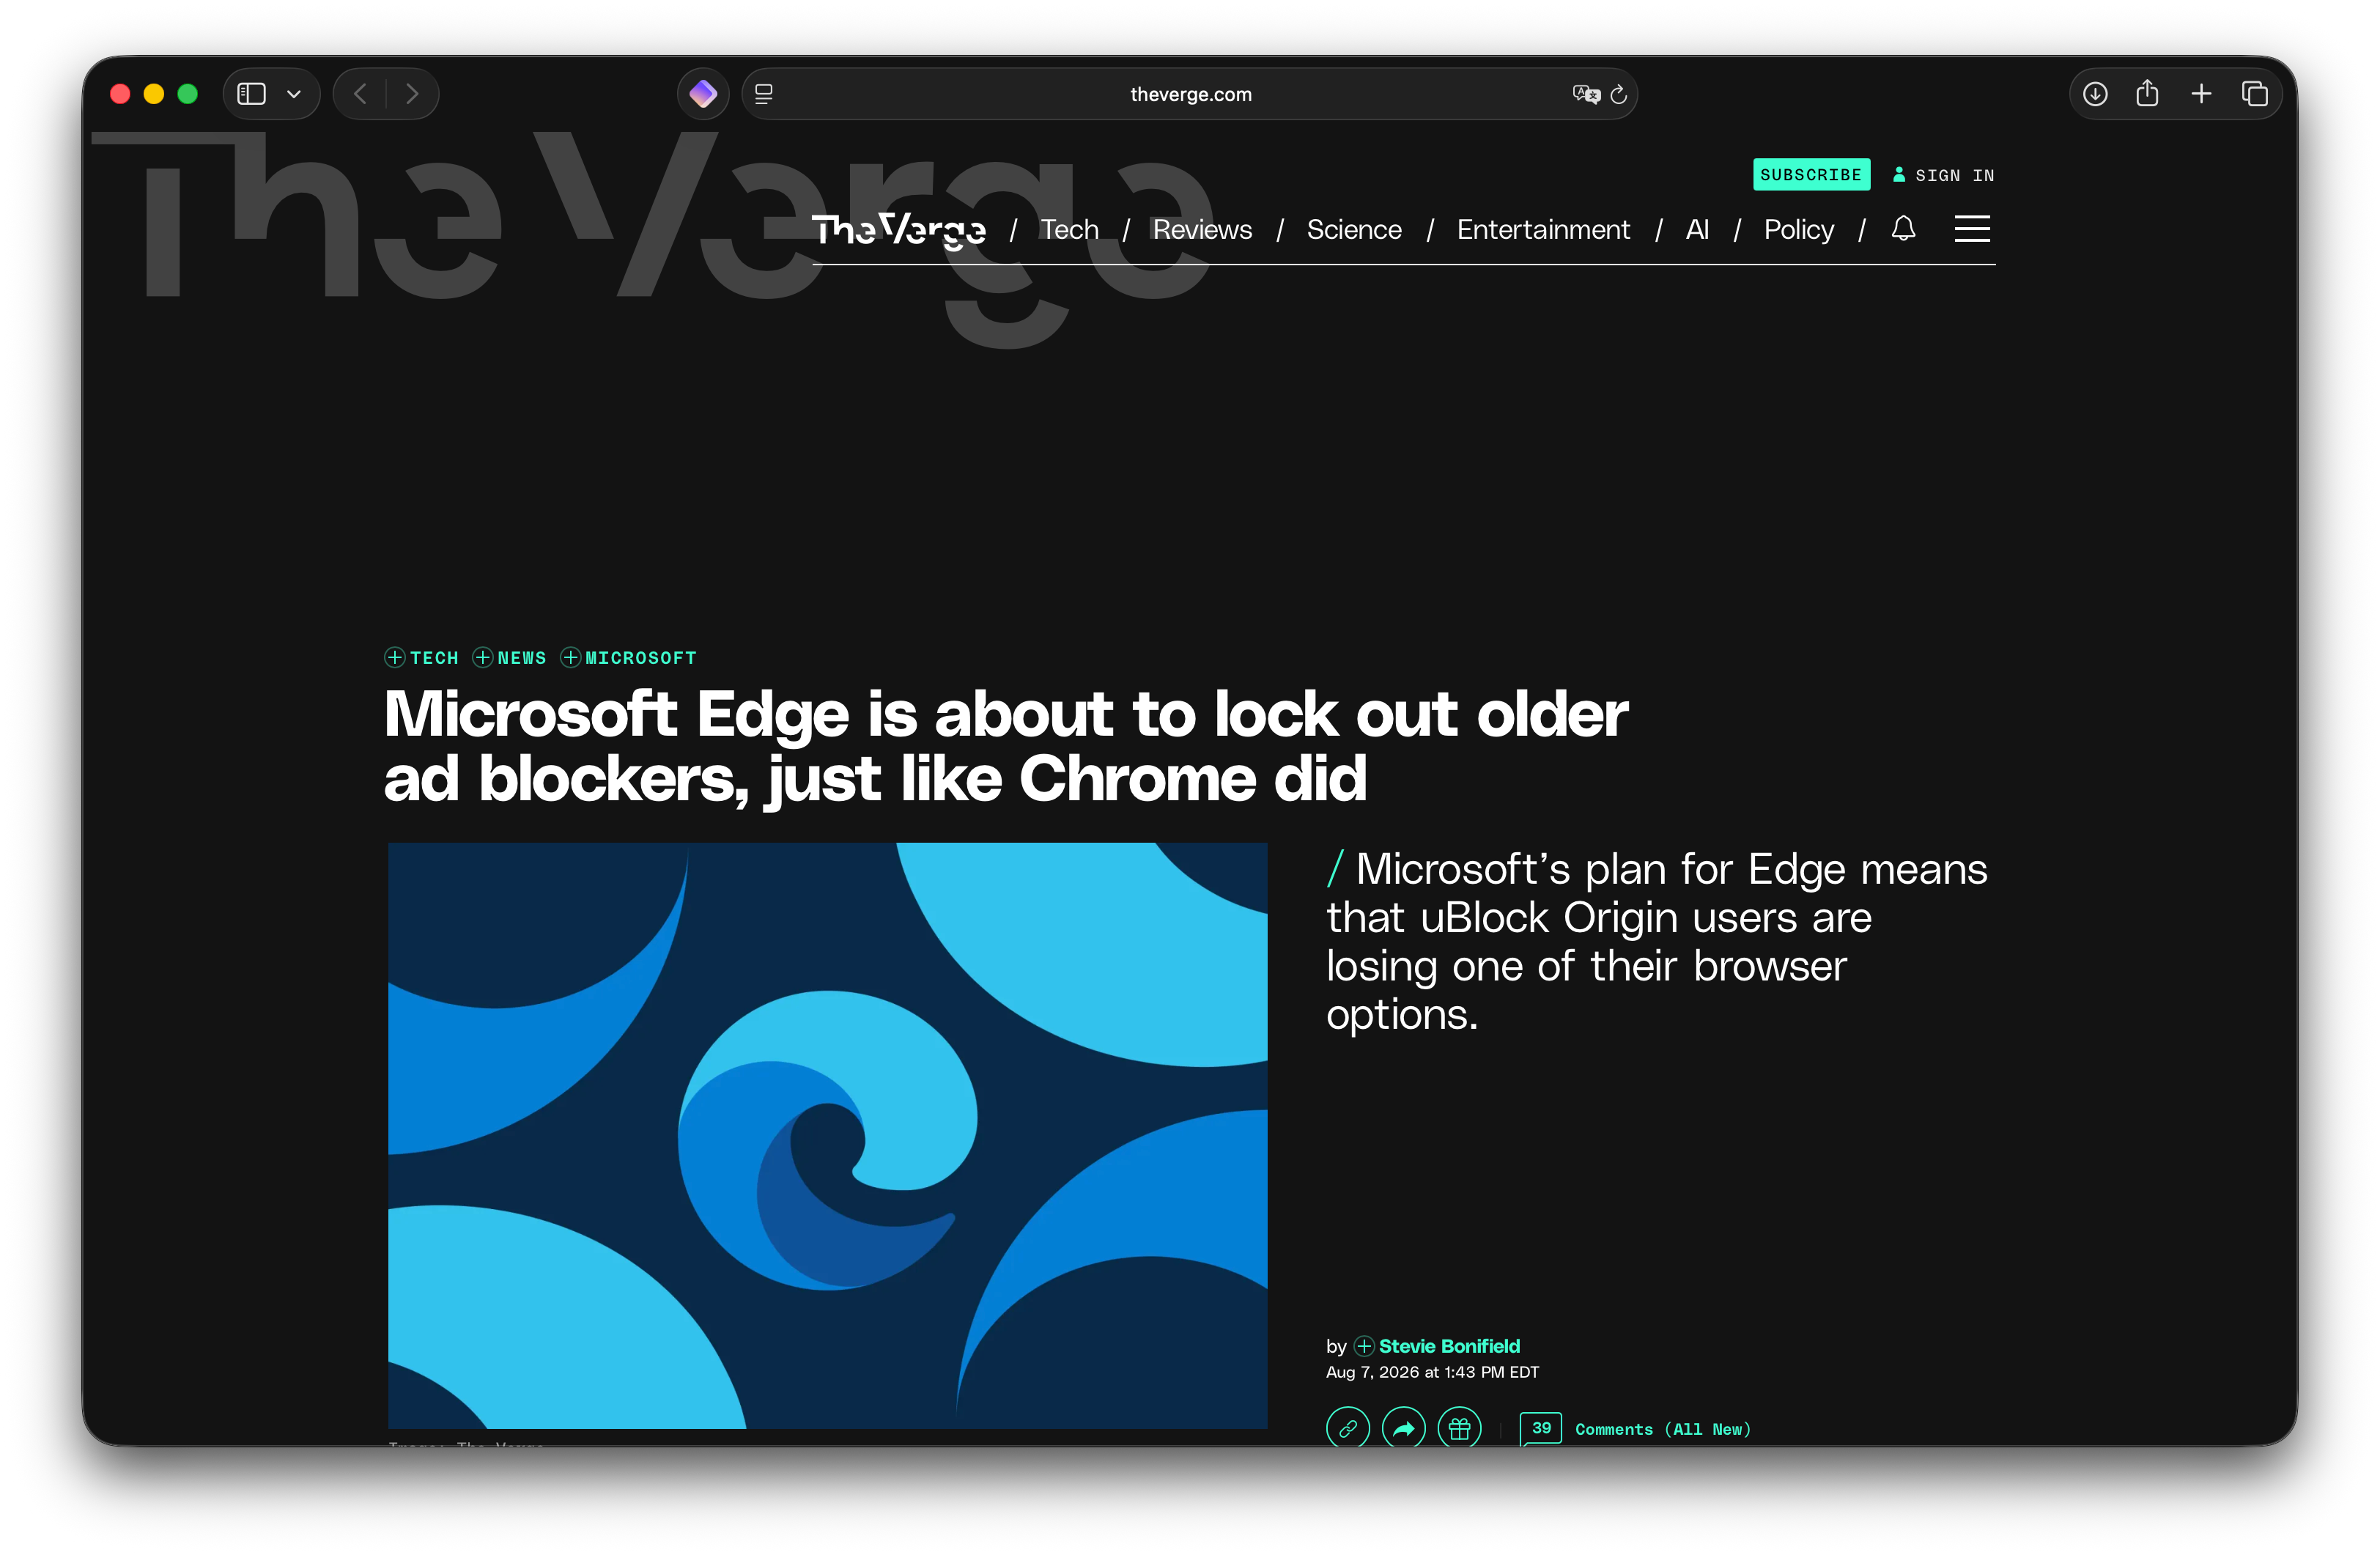Copy the article link icon
The height and width of the screenshot is (1555, 2380).
click(x=1348, y=1428)
